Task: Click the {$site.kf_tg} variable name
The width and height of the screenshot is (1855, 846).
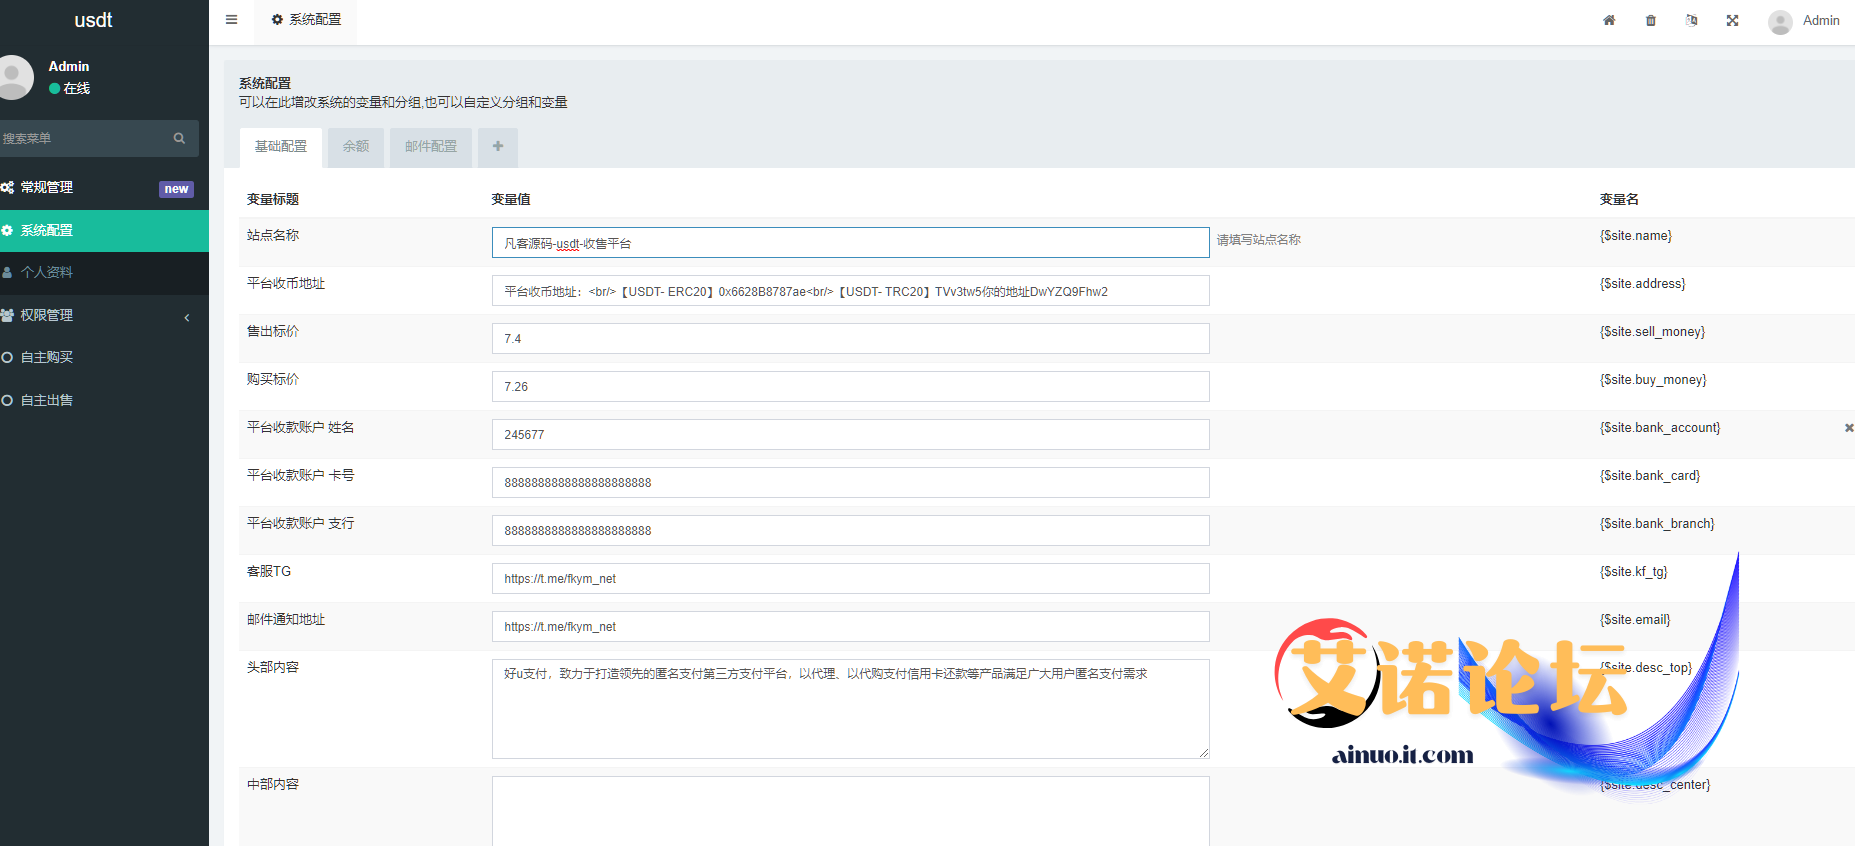Action: (x=1634, y=572)
